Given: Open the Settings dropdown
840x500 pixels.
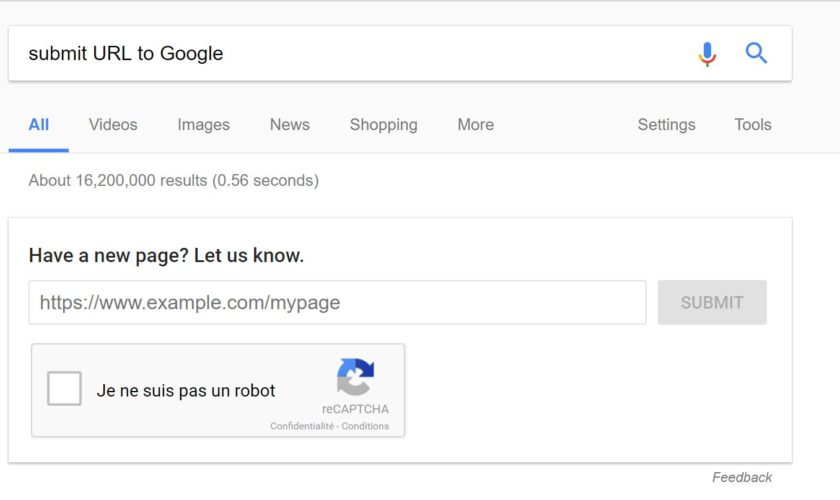Looking at the screenshot, I should point(666,125).
